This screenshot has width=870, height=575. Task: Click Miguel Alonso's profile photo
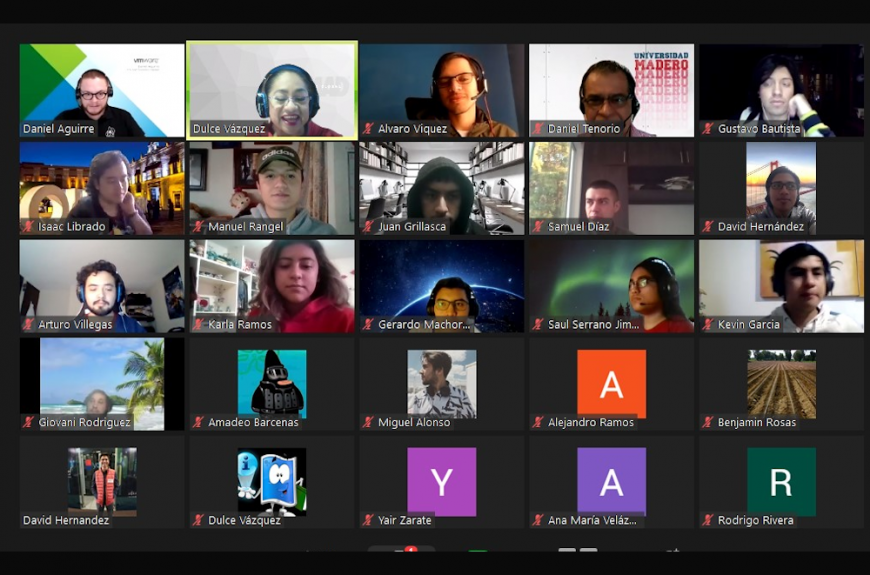tap(441, 383)
